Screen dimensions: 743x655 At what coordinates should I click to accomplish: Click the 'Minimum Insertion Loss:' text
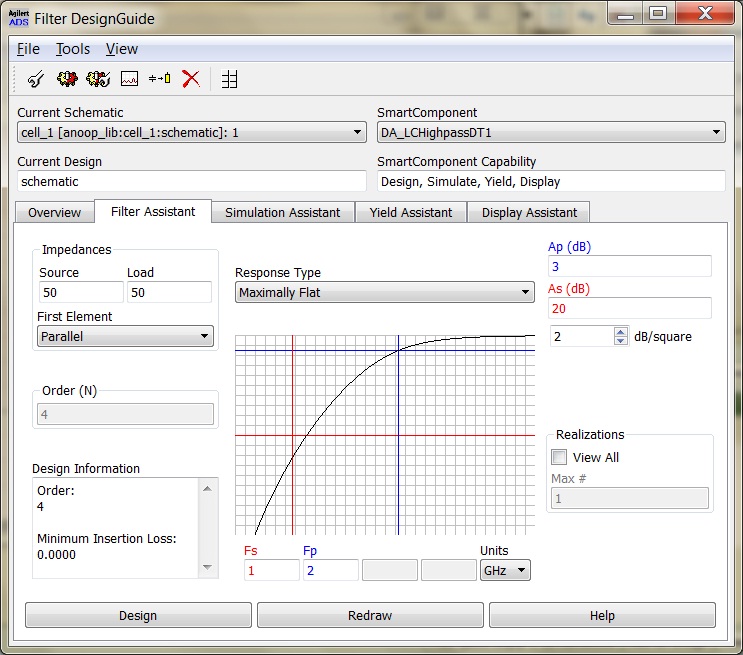point(107,538)
